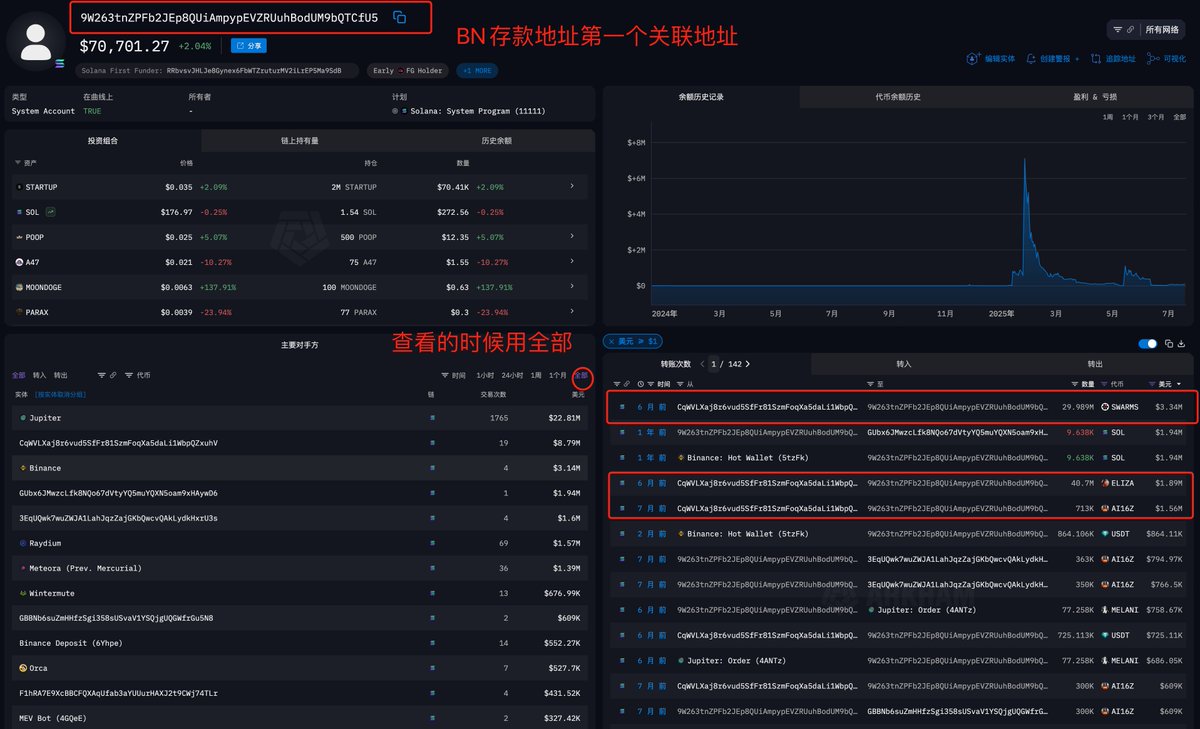The width and height of the screenshot is (1200, 729).
Task: Set chart range to 3个月
Action: [x=1155, y=117]
